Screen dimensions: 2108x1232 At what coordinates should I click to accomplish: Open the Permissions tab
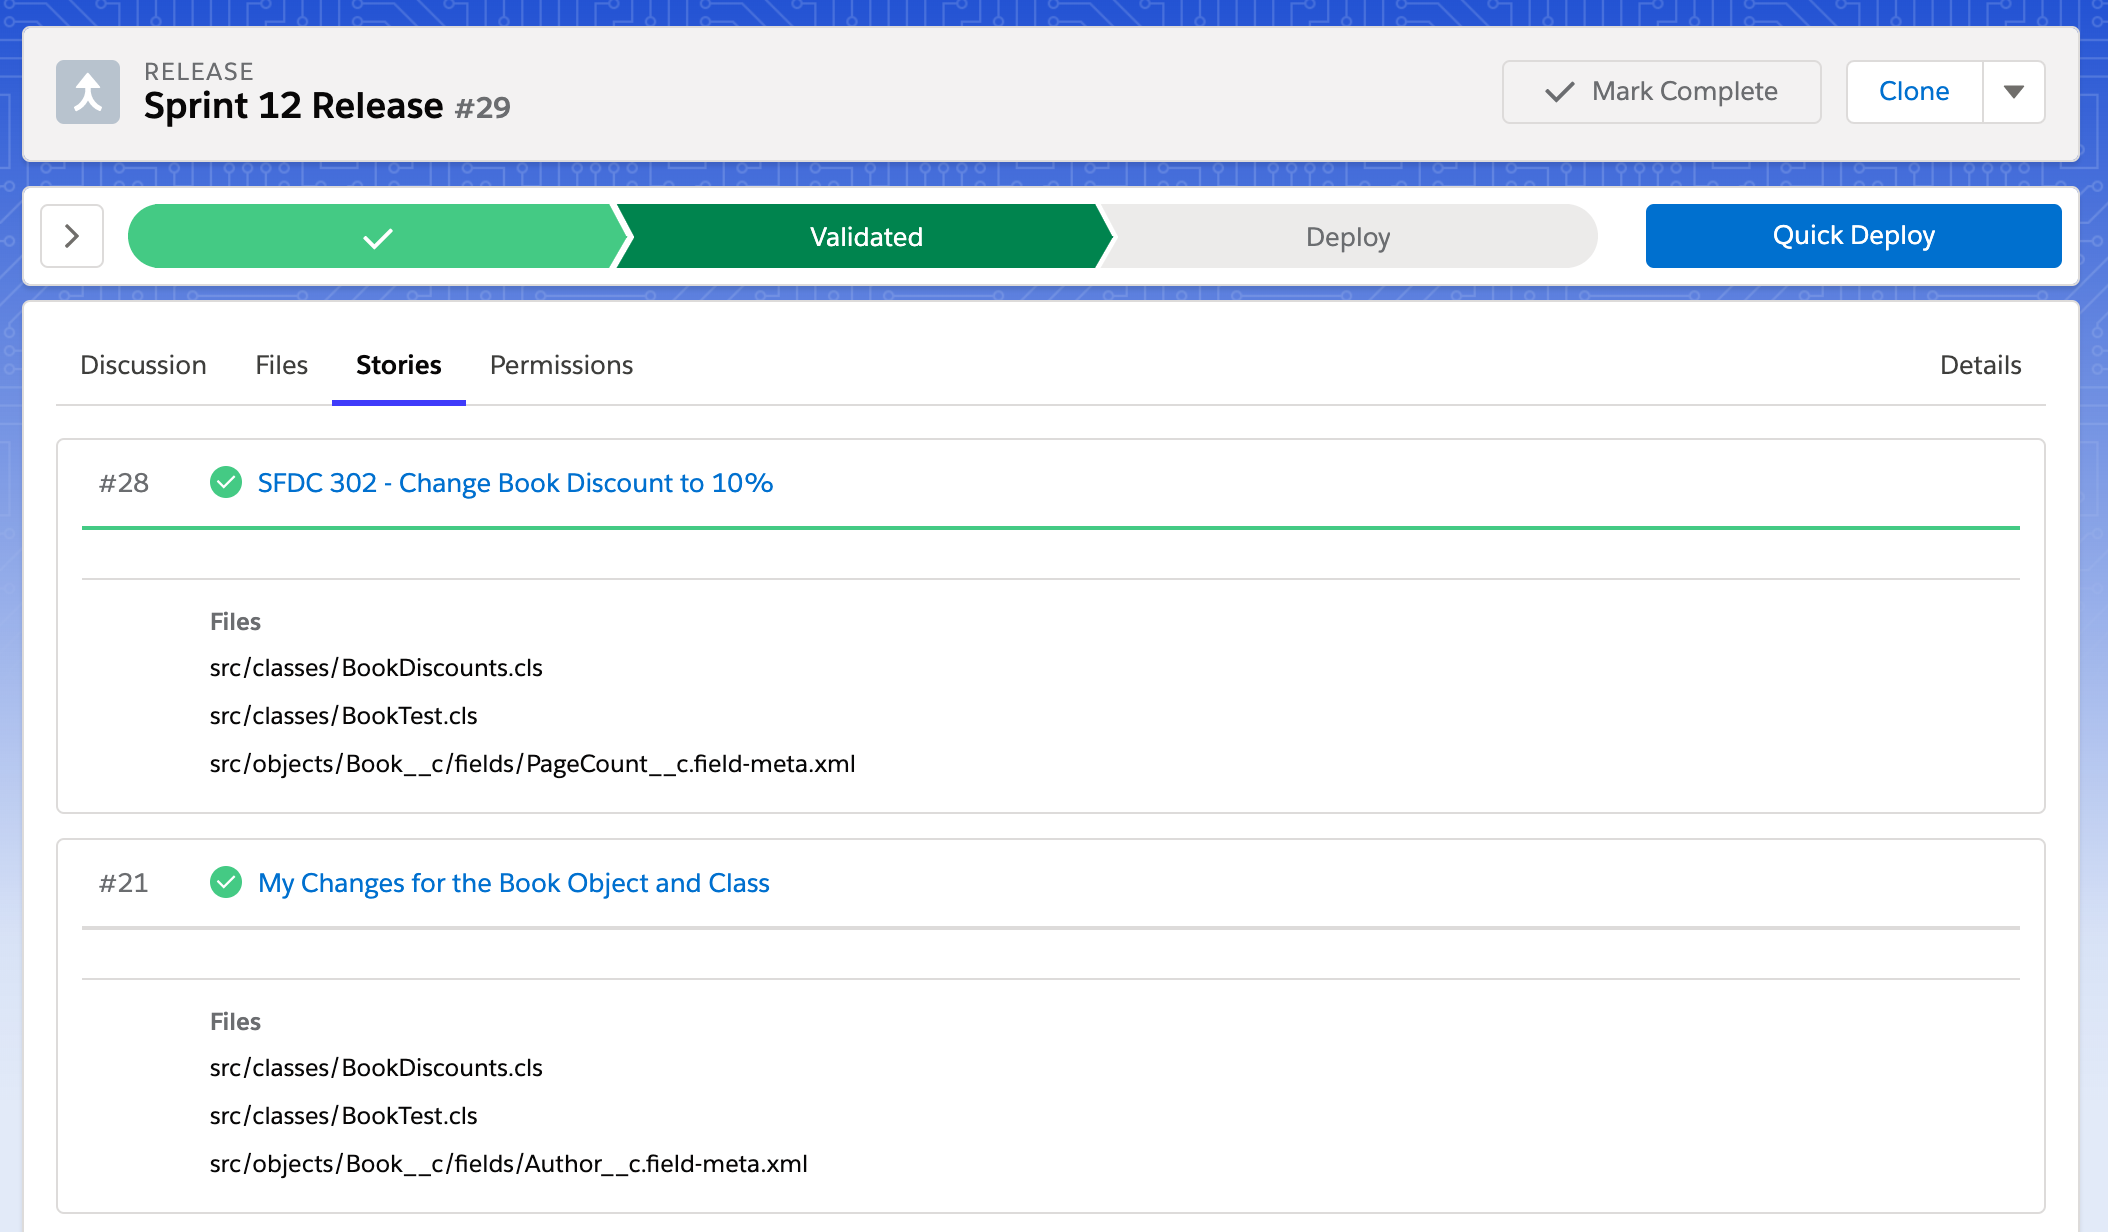[560, 365]
